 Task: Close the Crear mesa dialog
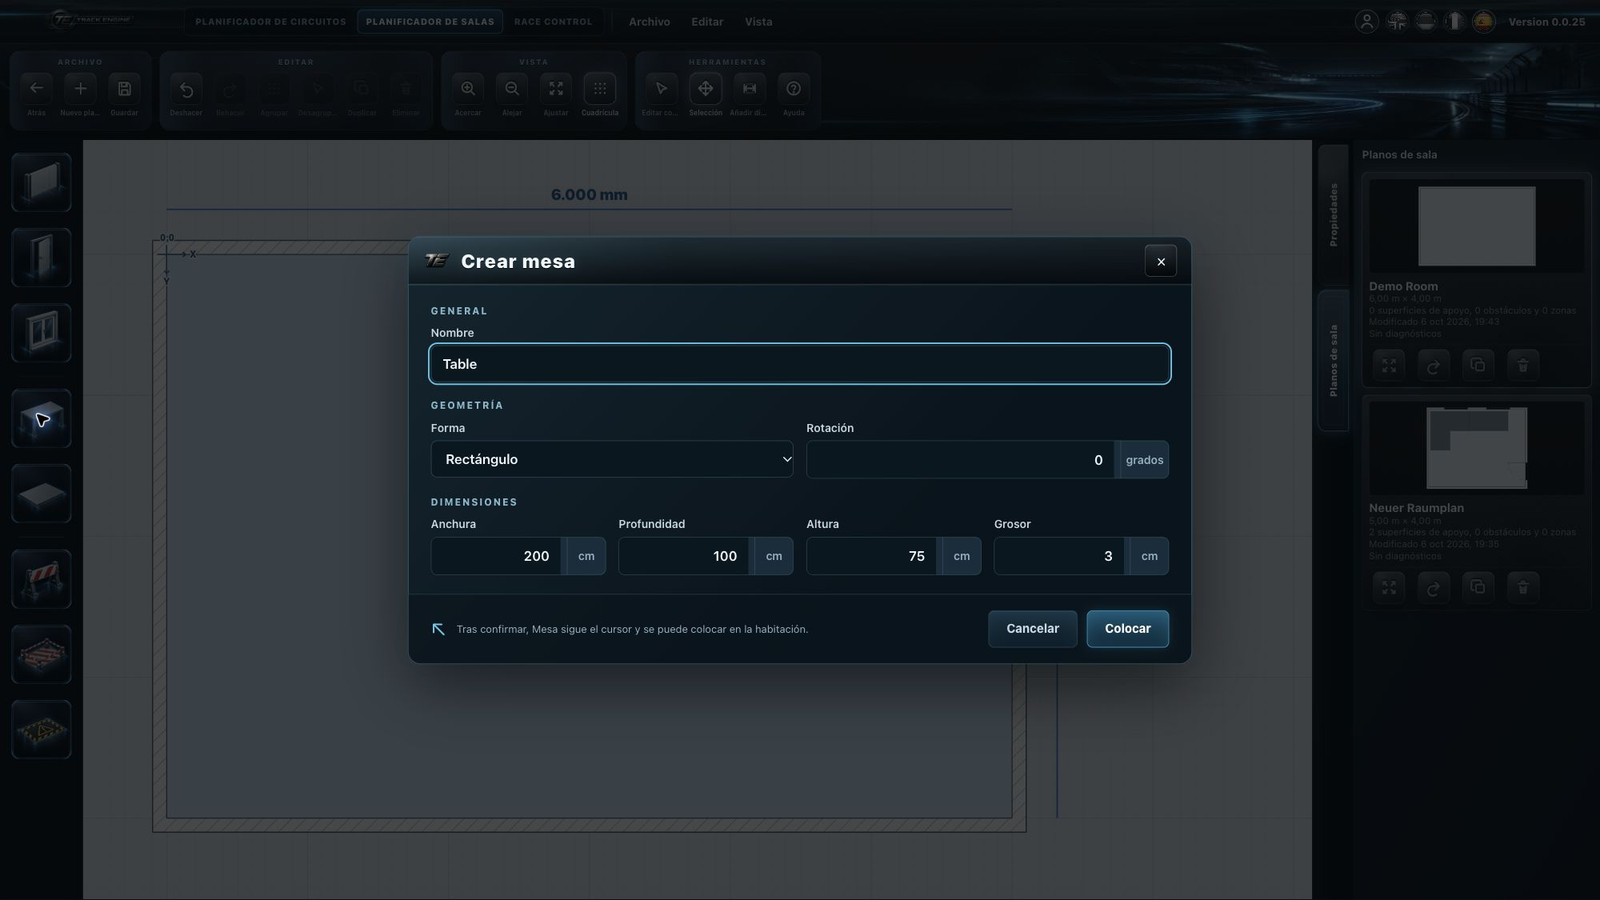pyautogui.click(x=1160, y=261)
